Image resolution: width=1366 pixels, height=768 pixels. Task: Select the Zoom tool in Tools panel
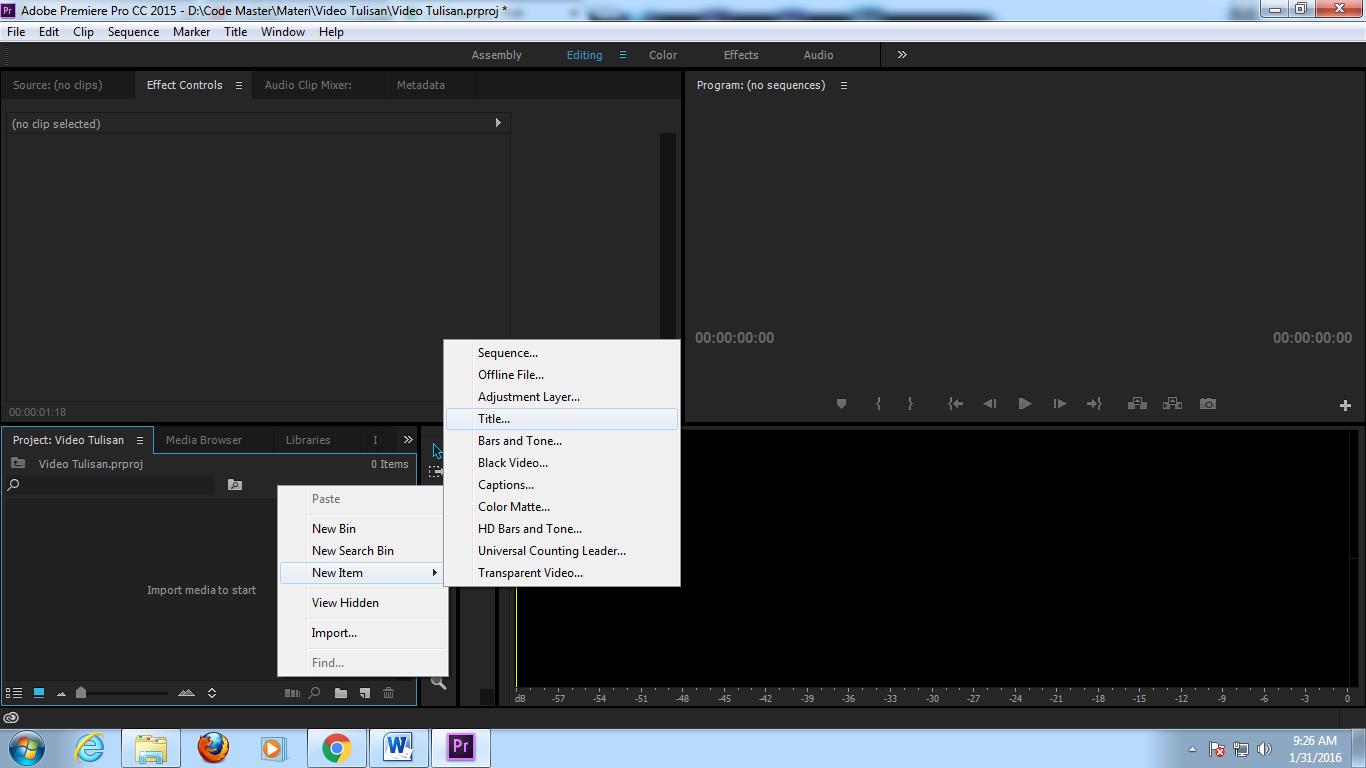point(438,682)
